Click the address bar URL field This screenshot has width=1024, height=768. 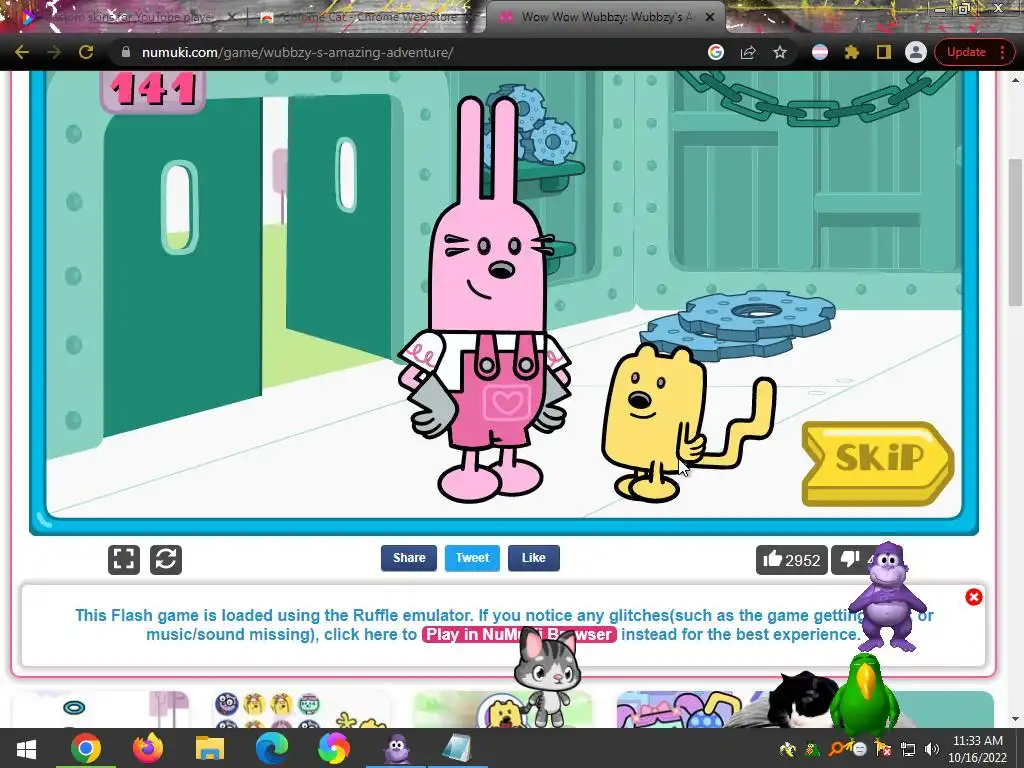coord(418,52)
